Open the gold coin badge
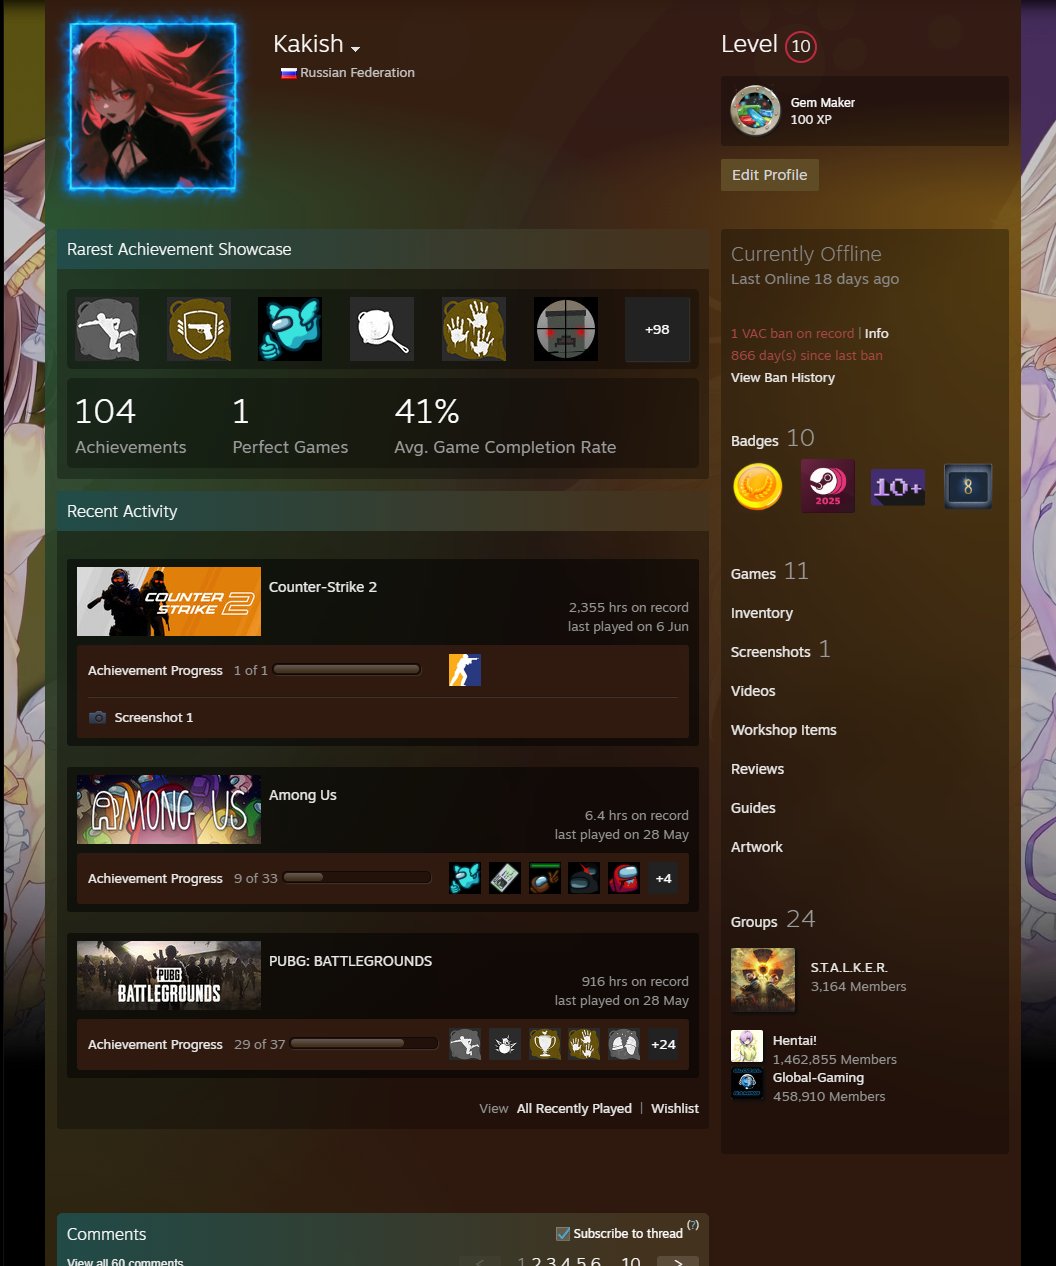Screen dimensions: 1056x1266 pos(757,487)
